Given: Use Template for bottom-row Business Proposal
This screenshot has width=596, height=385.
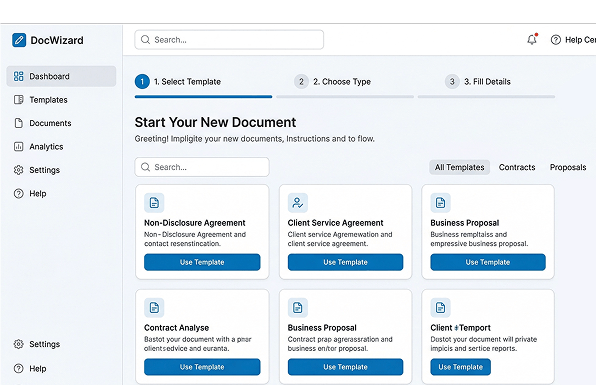Looking at the screenshot, I should click(x=346, y=367).
